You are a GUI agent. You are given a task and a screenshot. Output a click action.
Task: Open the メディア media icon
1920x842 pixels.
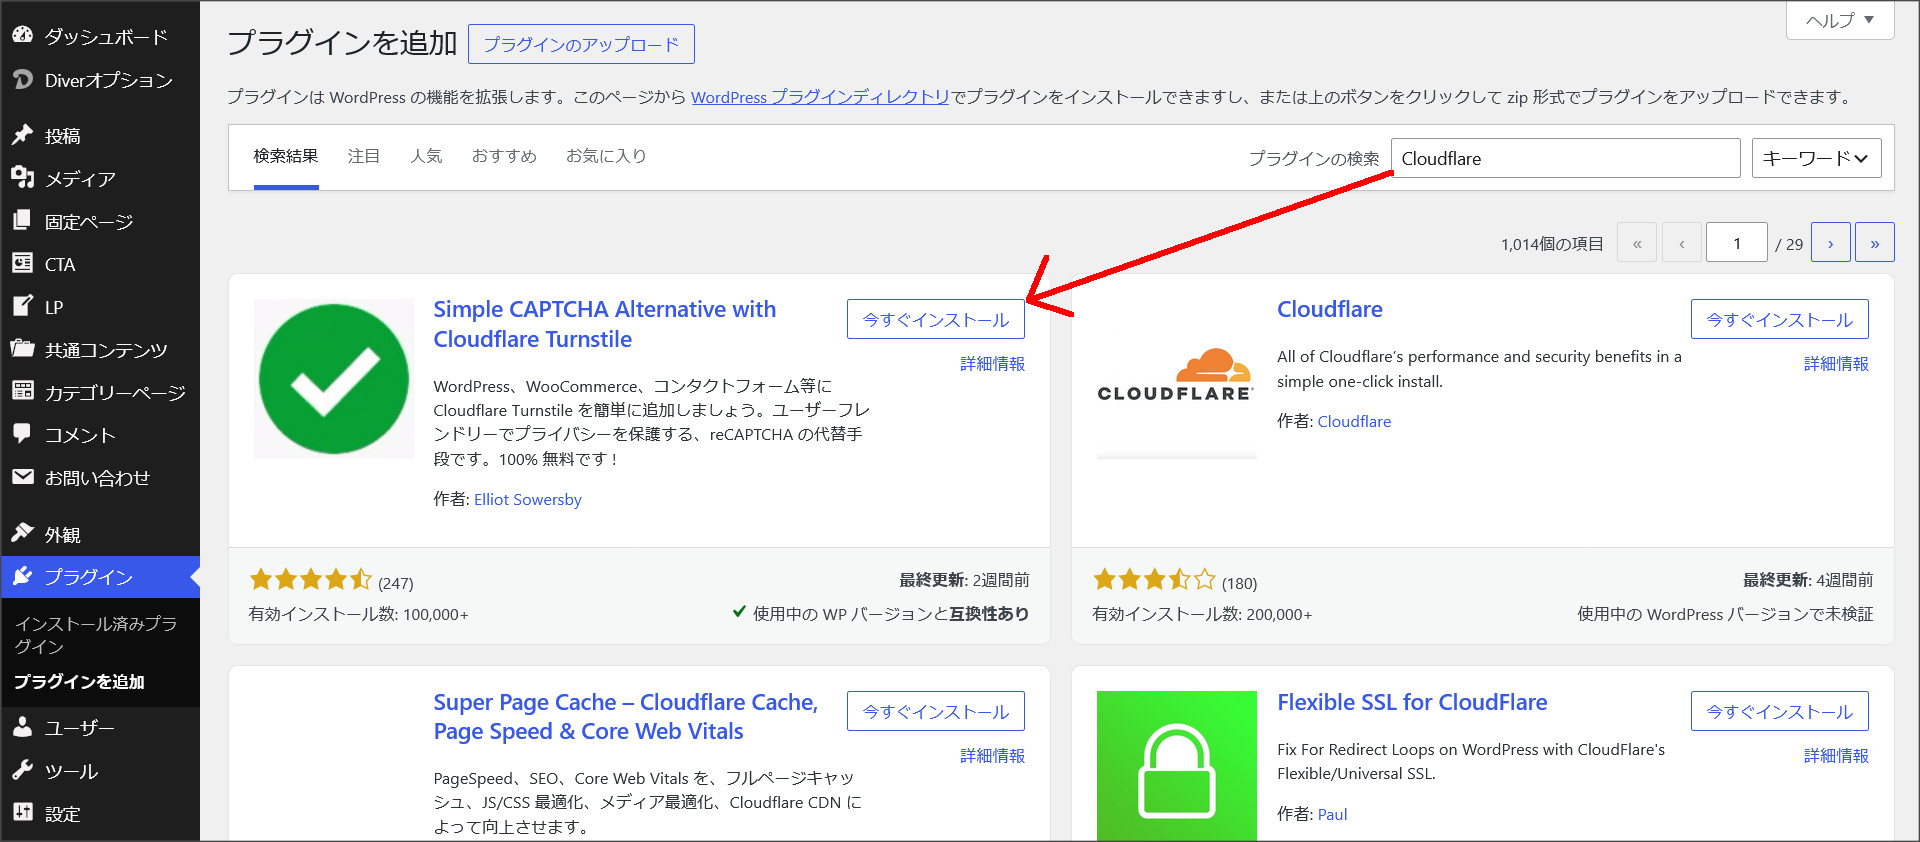tap(22, 178)
